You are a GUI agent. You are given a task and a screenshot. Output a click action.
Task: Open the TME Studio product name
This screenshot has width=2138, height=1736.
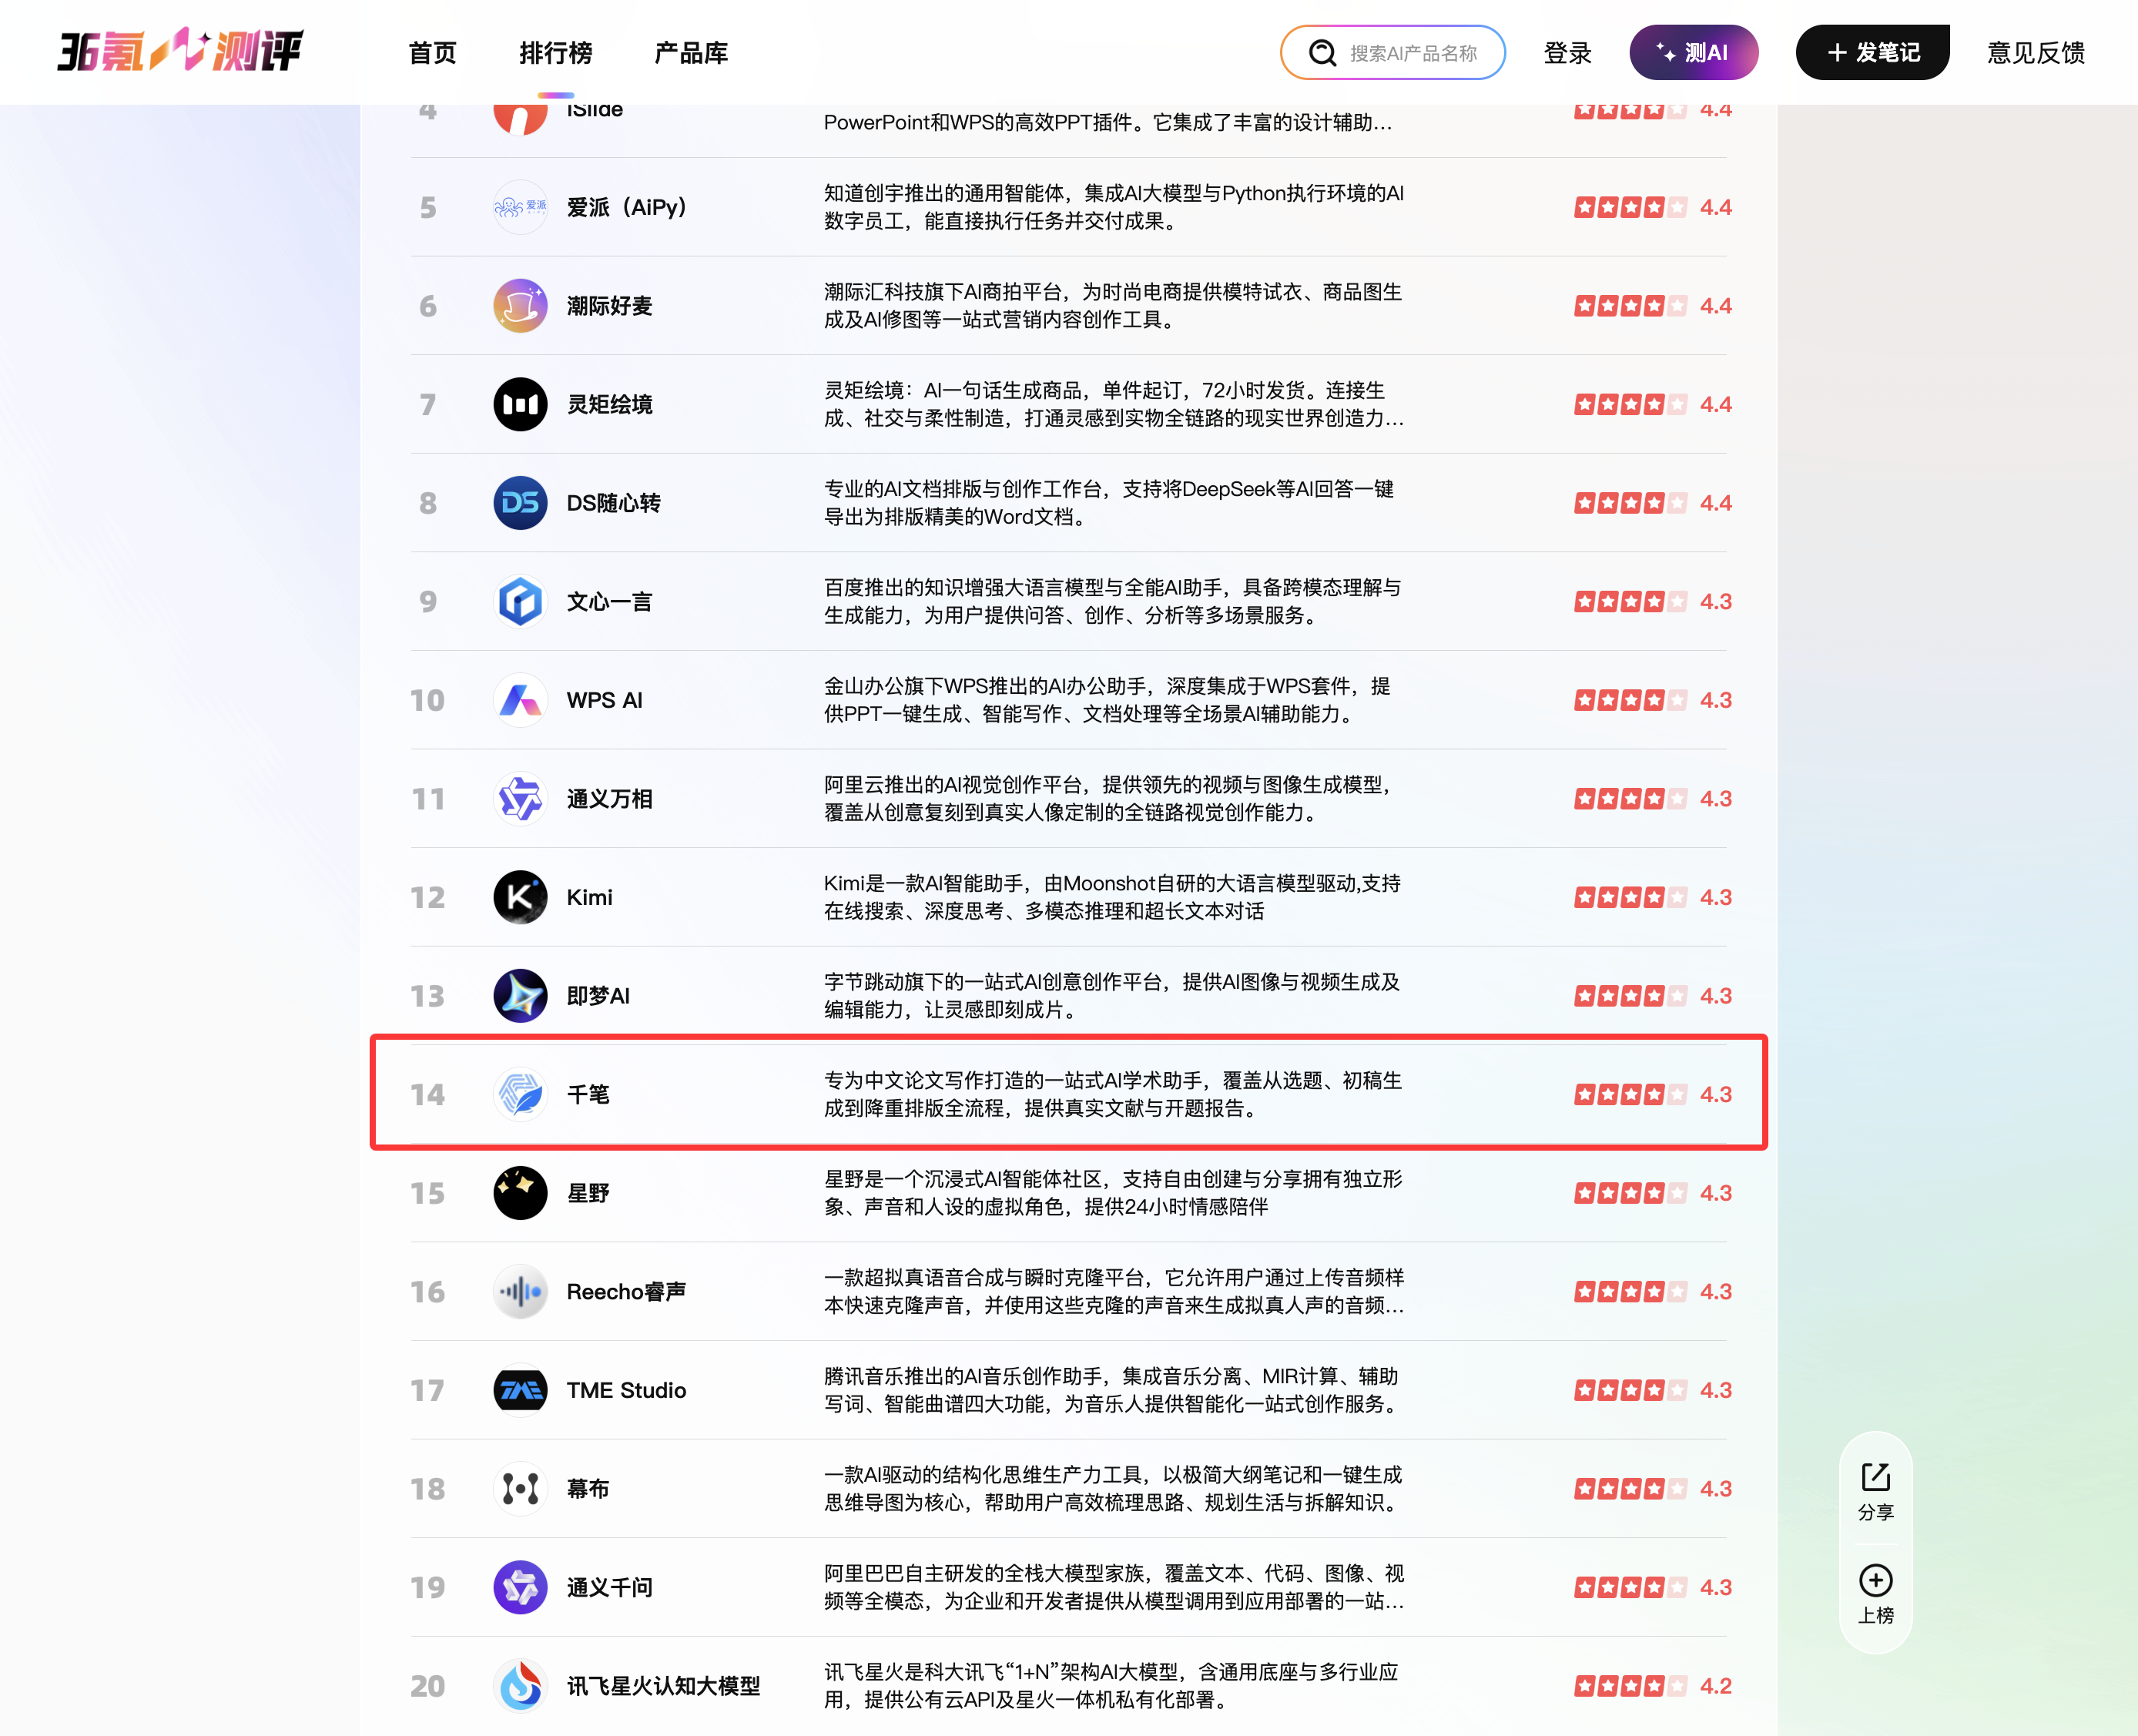[626, 1390]
